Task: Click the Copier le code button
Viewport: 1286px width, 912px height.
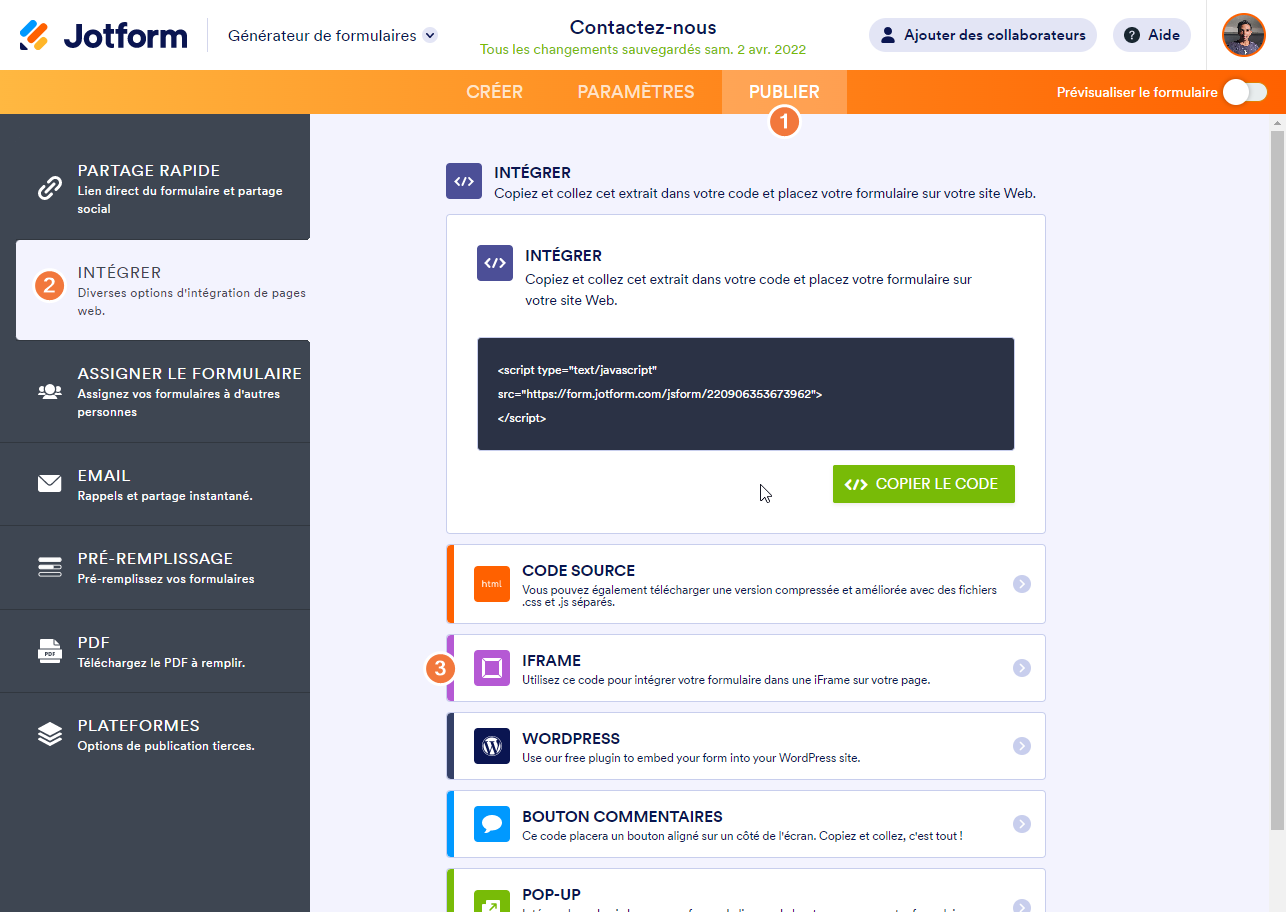Action: click(924, 484)
